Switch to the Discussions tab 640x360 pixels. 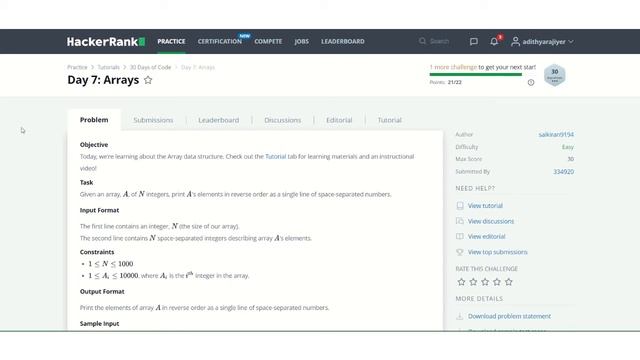point(282,120)
